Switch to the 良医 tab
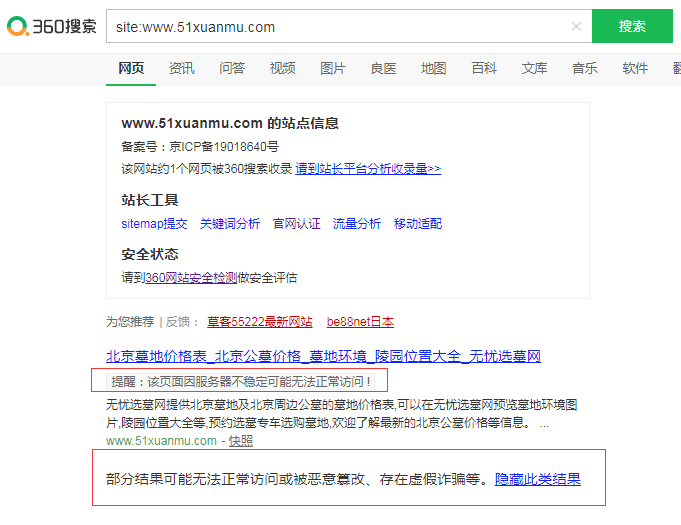The image size is (681, 525). (x=383, y=68)
